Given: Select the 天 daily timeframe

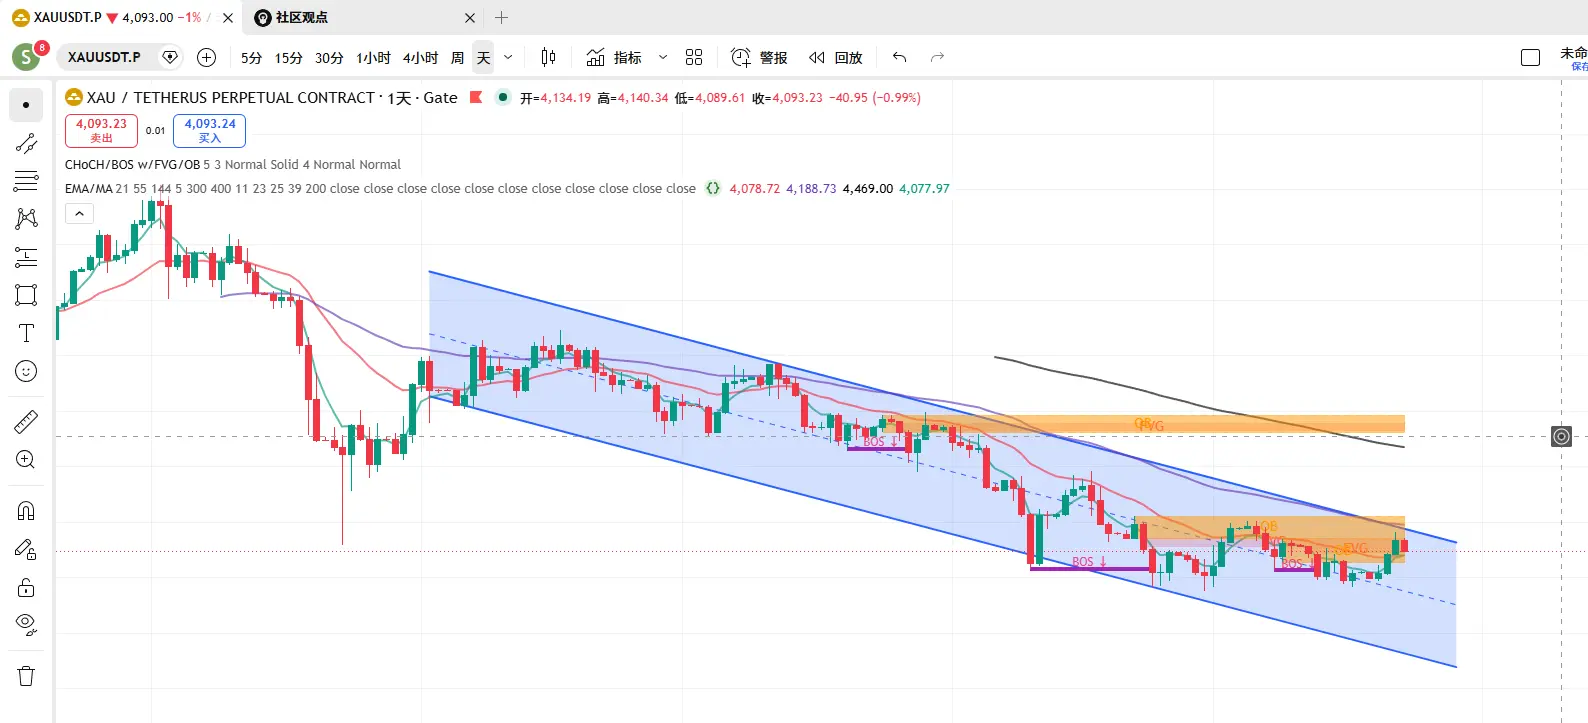Looking at the screenshot, I should point(484,58).
